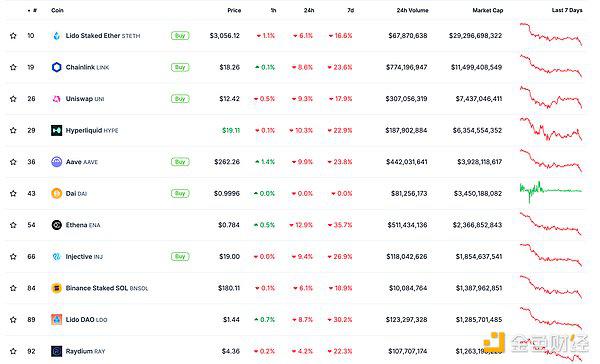The height and width of the screenshot is (364, 600).
Task: Toggle favorite star for Lido Staked Ether
Action: tap(13, 36)
